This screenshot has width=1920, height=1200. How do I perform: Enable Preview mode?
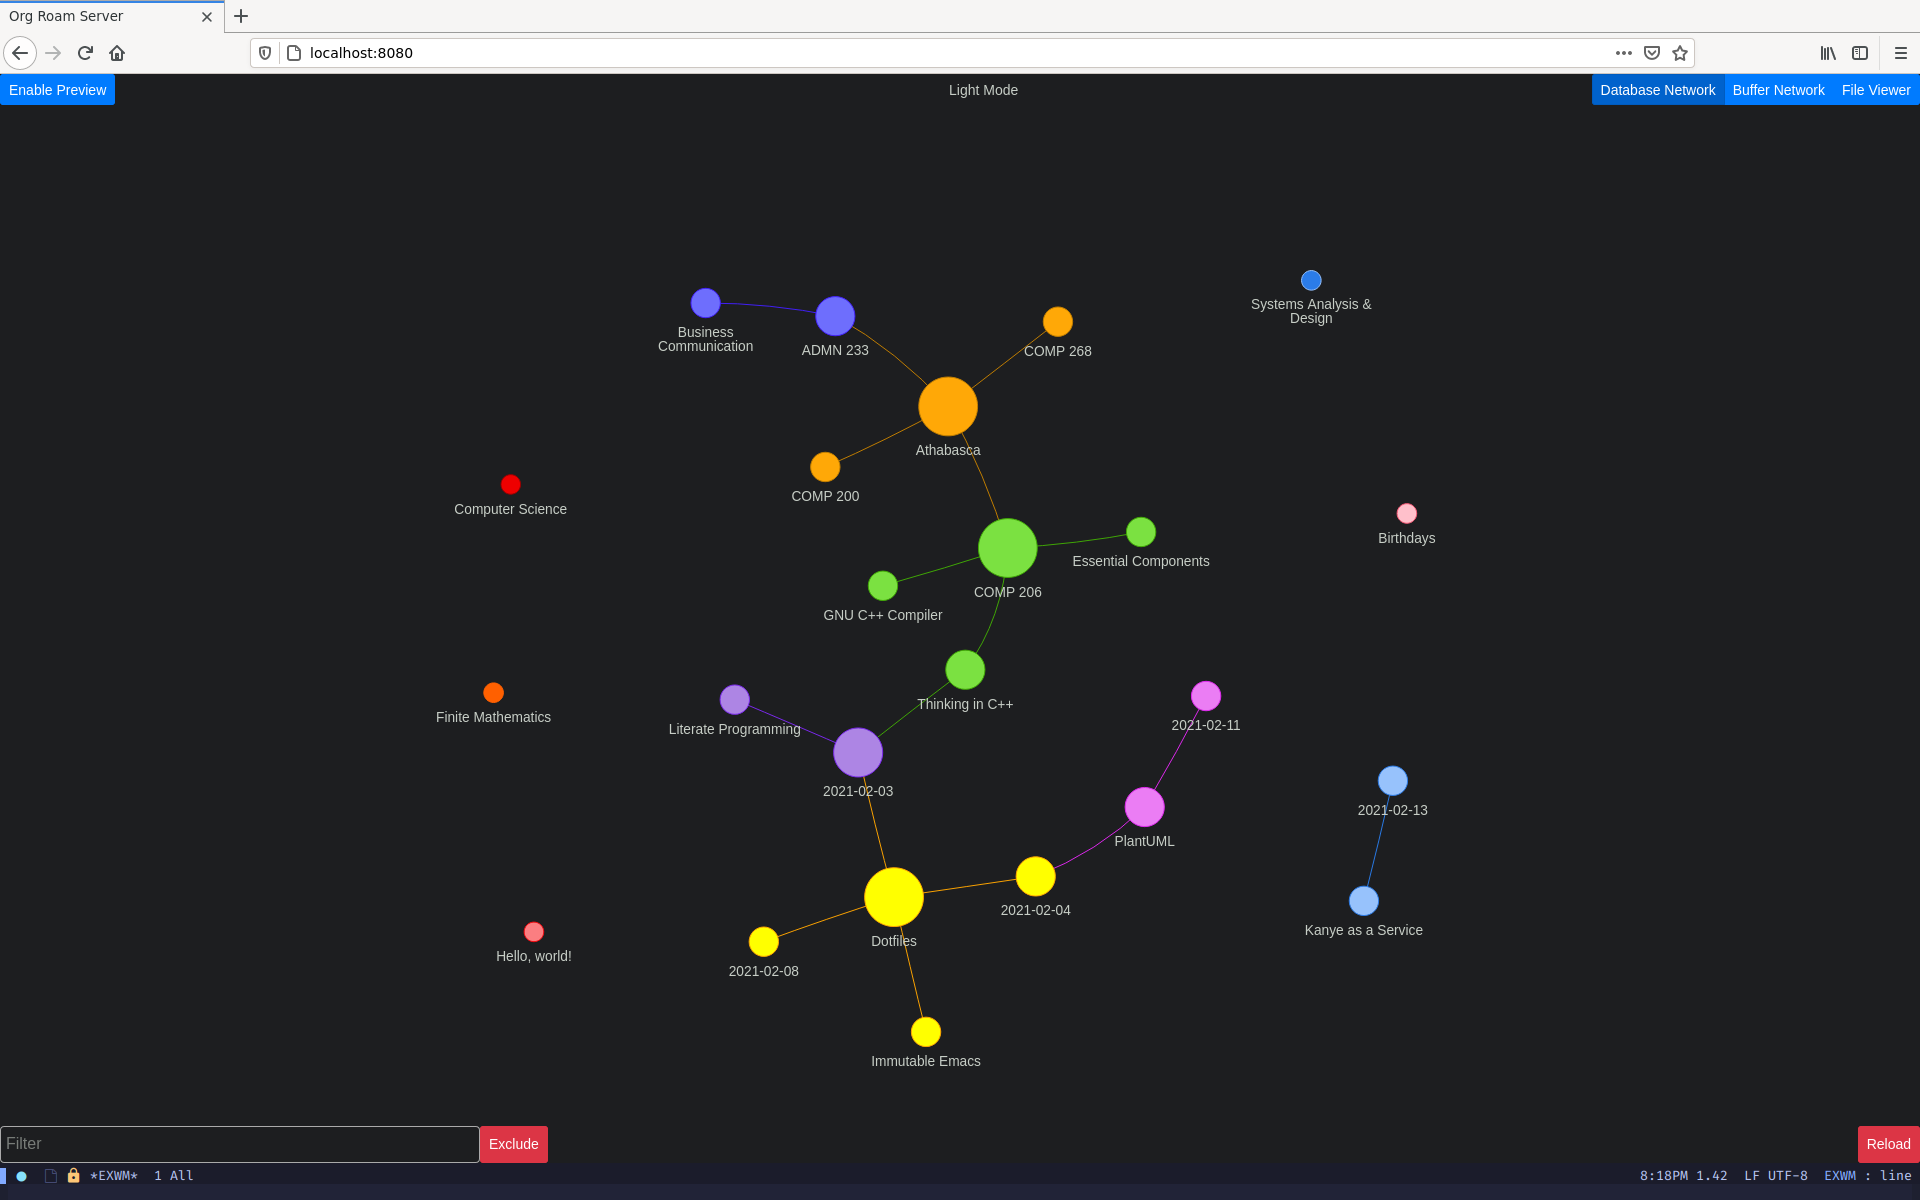coord(57,90)
